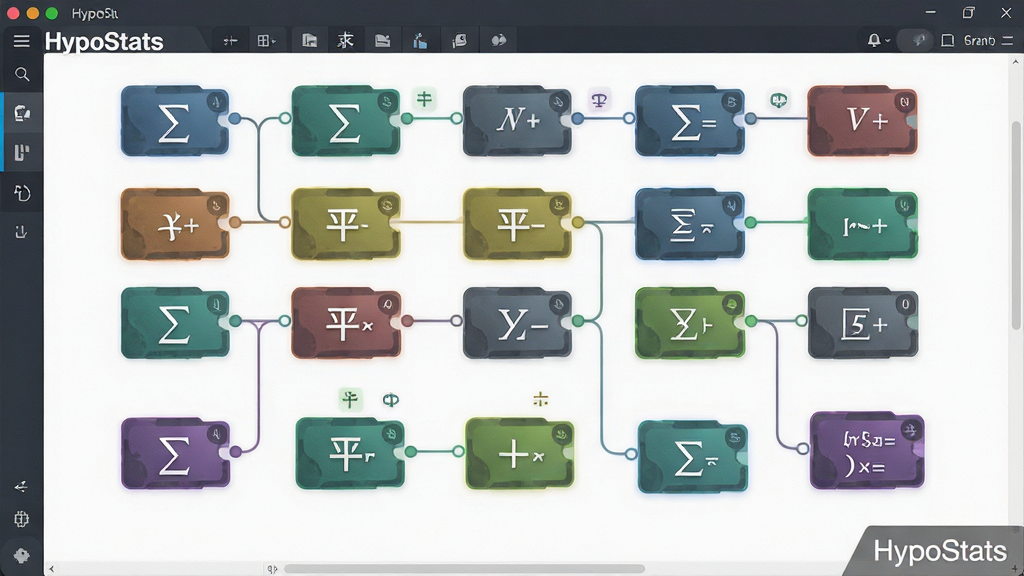Click the teal badge before the V+ node
Screen dimensions: 1024x576
click(778, 100)
